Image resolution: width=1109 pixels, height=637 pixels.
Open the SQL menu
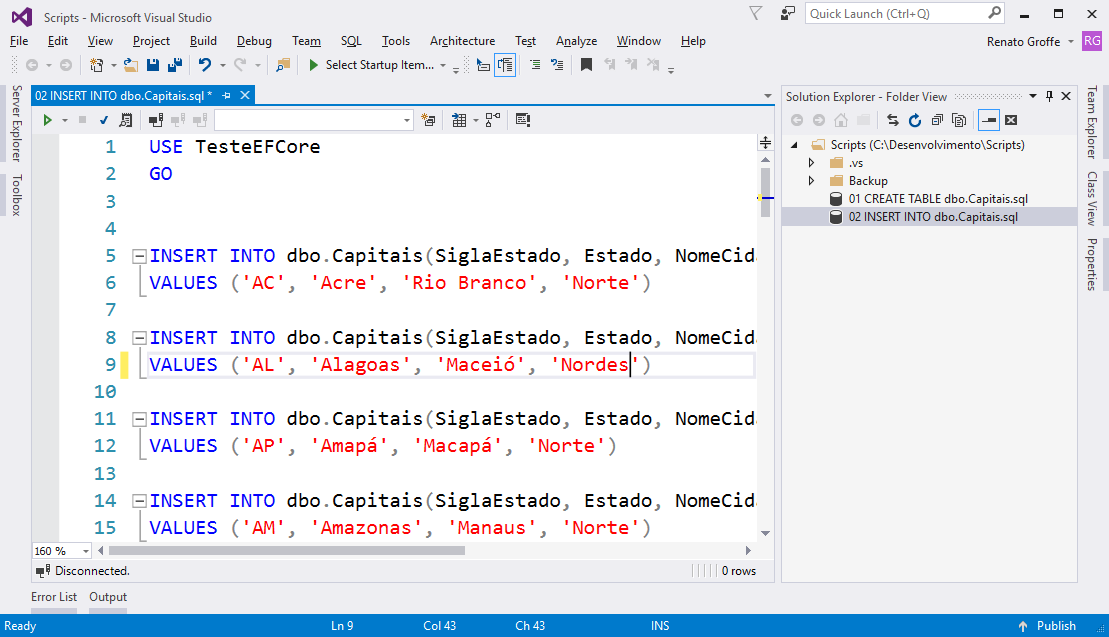pyautogui.click(x=351, y=41)
